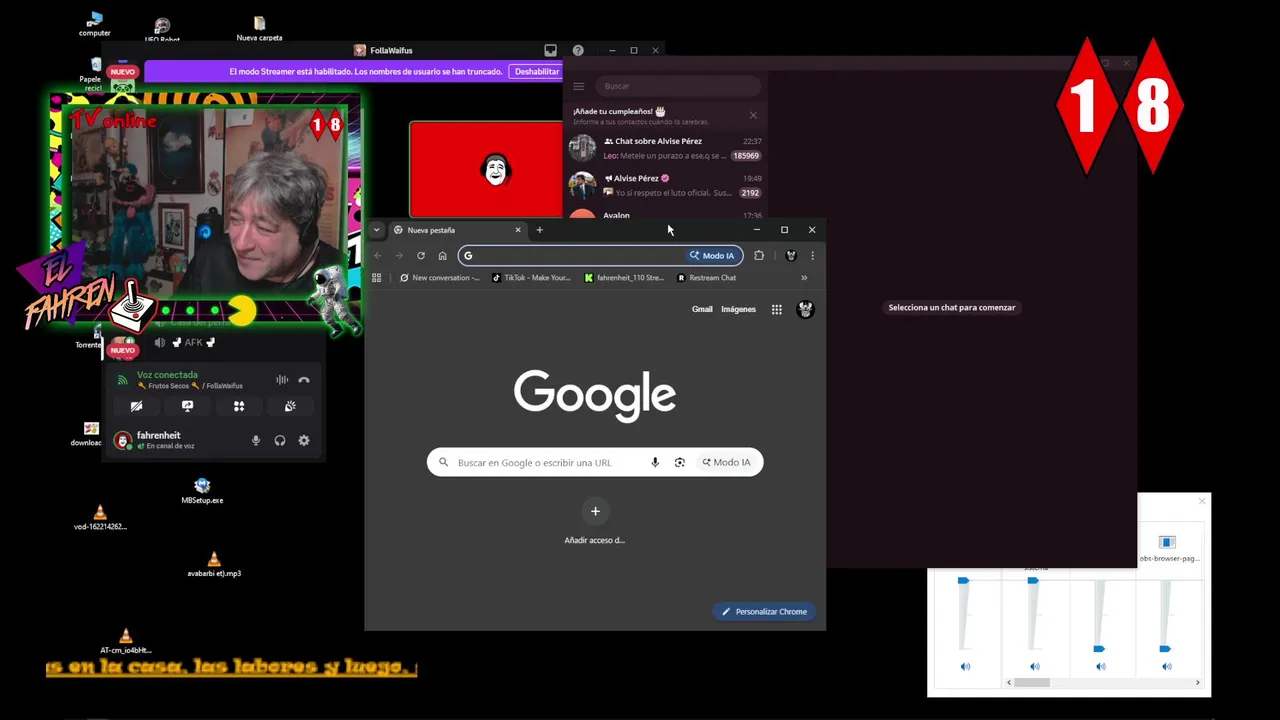Mute obs-browser-page in volume mixer

tap(1167, 666)
